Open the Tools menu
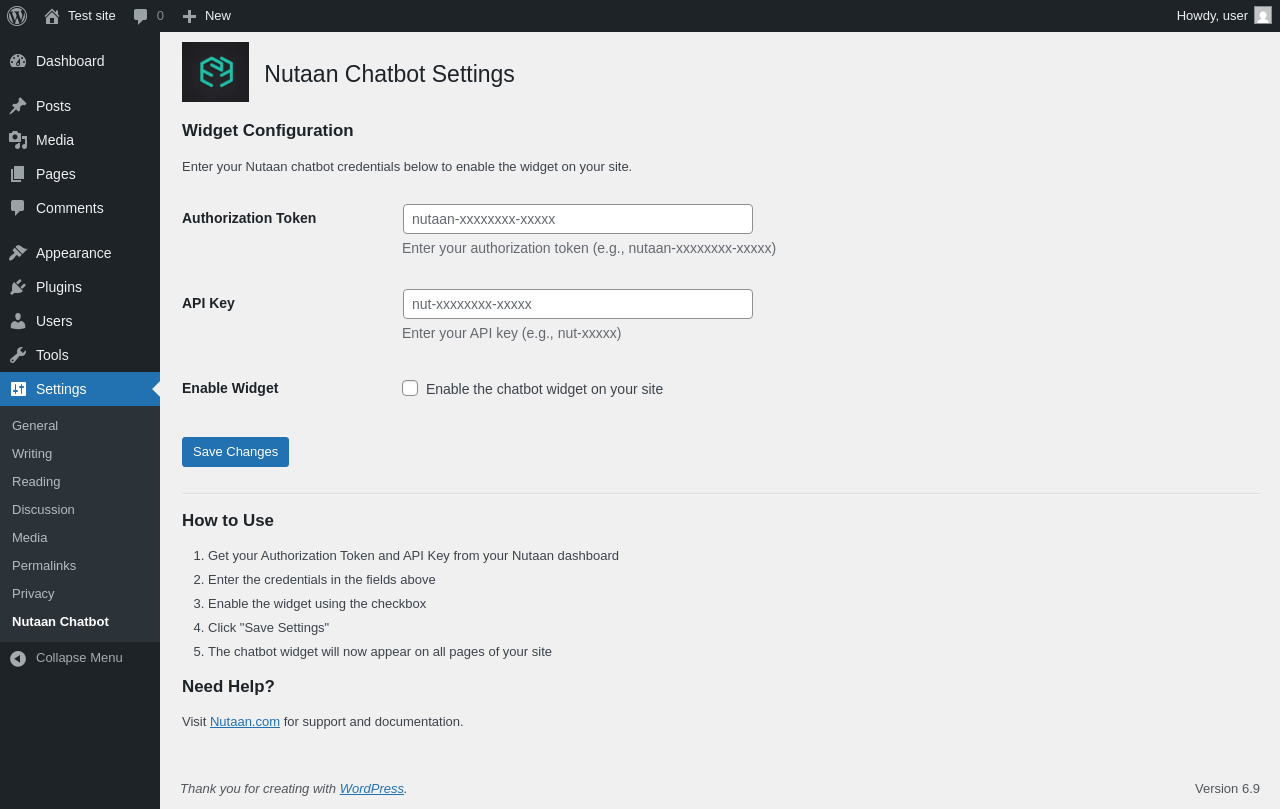Image resolution: width=1280 pixels, height=809 pixels. click(52, 355)
